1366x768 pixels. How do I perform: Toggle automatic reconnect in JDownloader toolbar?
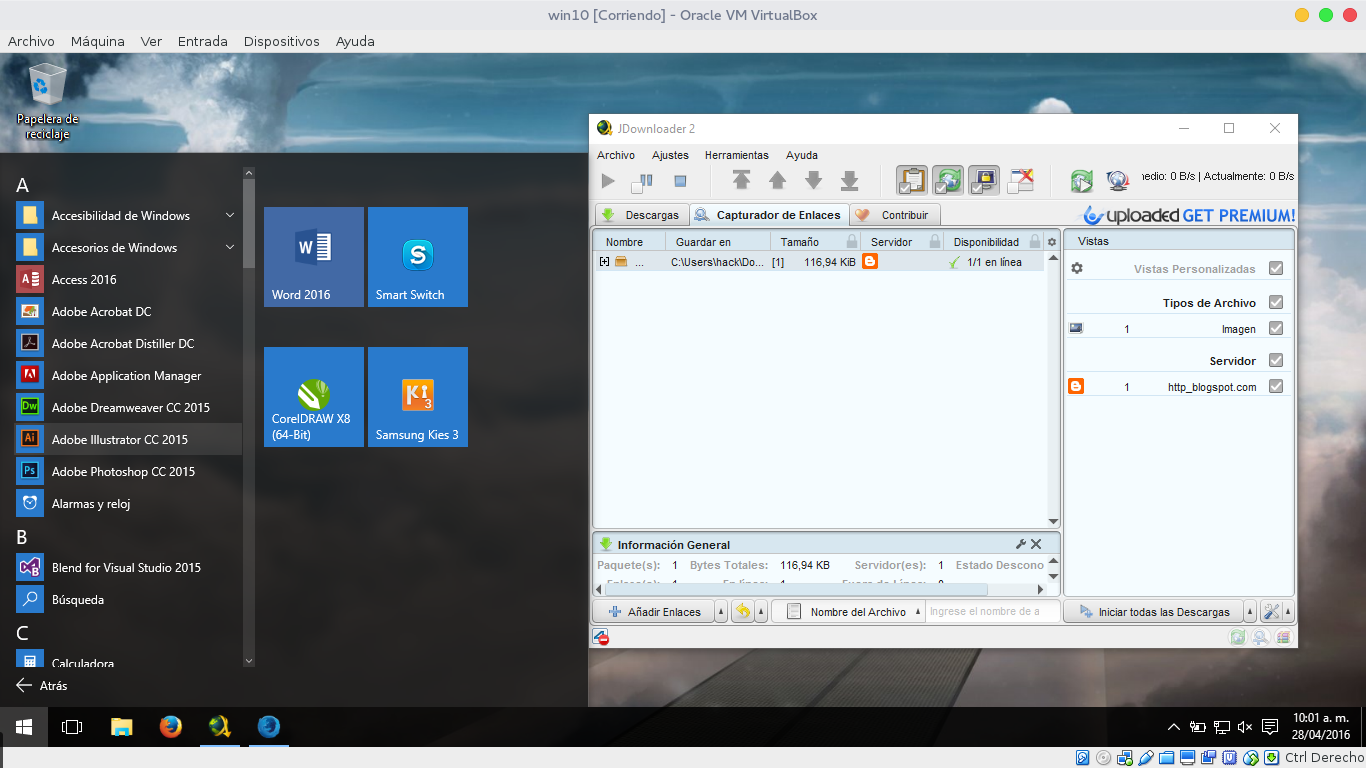tap(948, 180)
